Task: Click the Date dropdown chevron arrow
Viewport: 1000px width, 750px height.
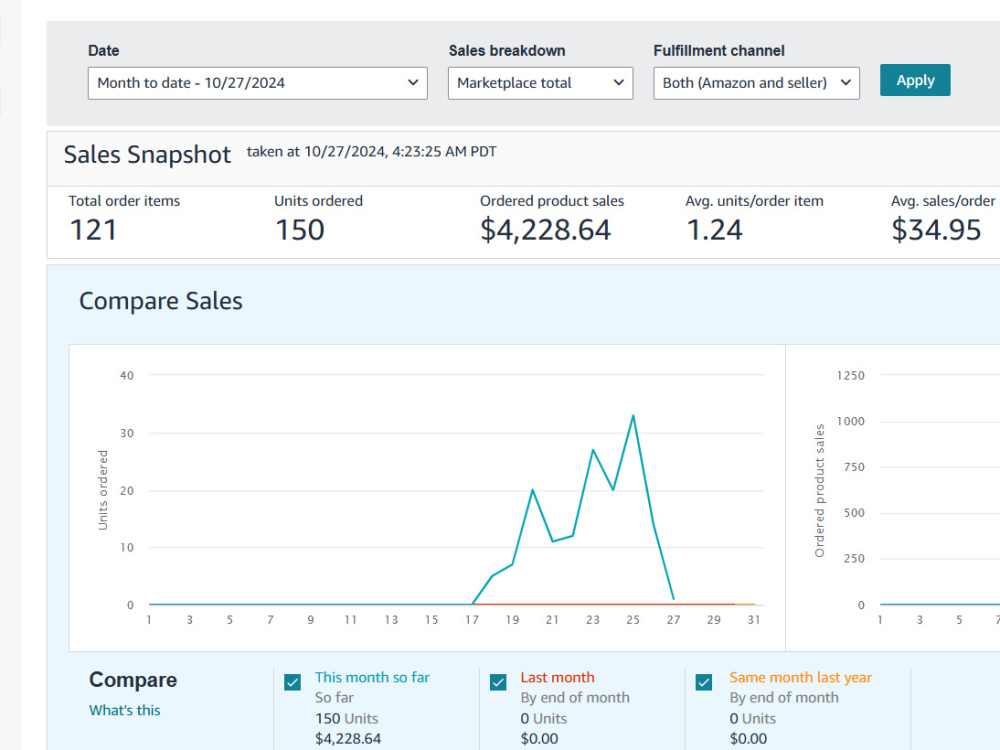Action: coord(413,82)
